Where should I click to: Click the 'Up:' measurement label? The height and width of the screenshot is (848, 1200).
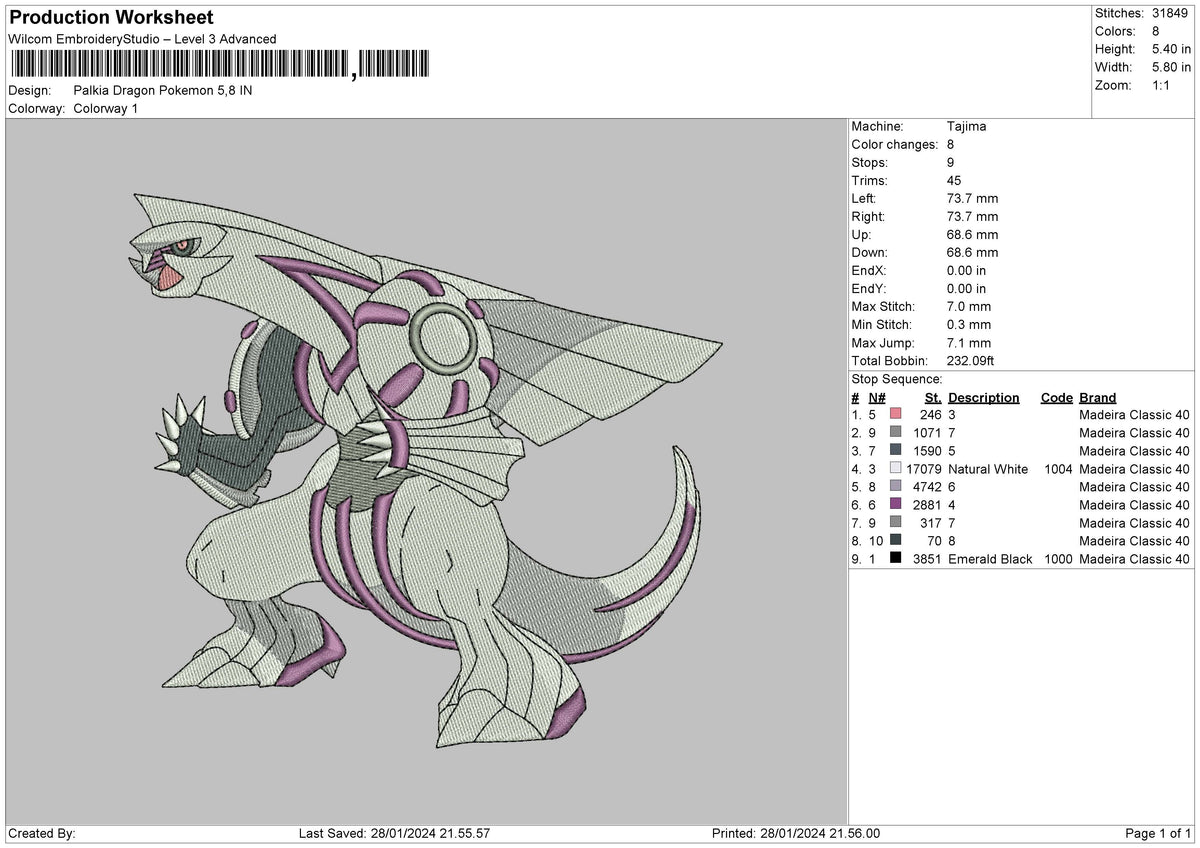861,235
